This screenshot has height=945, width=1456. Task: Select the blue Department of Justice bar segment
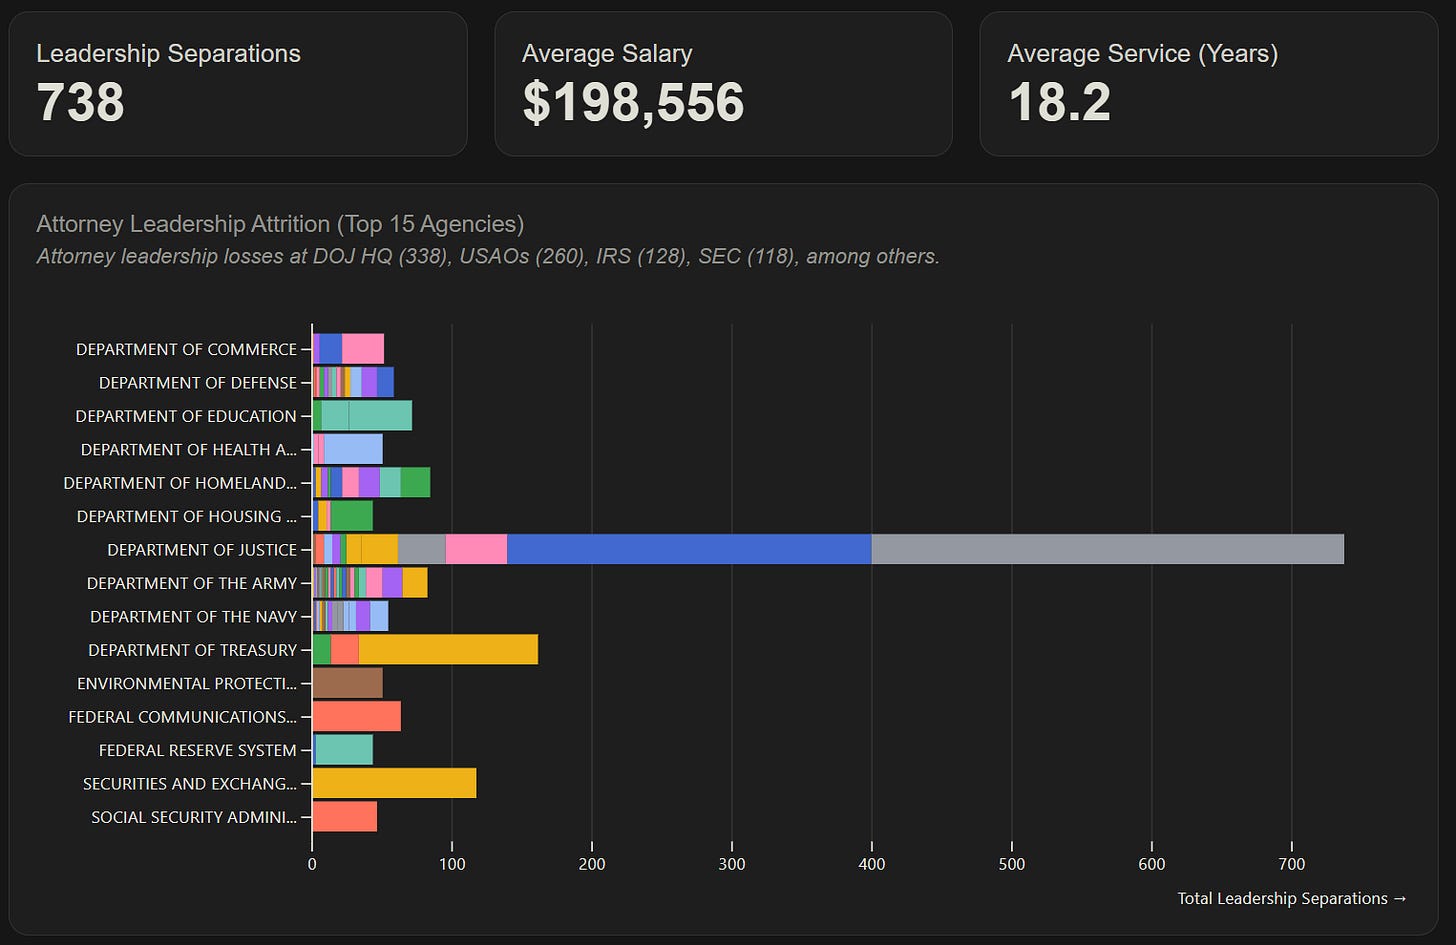pyautogui.click(x=689, y=549)
